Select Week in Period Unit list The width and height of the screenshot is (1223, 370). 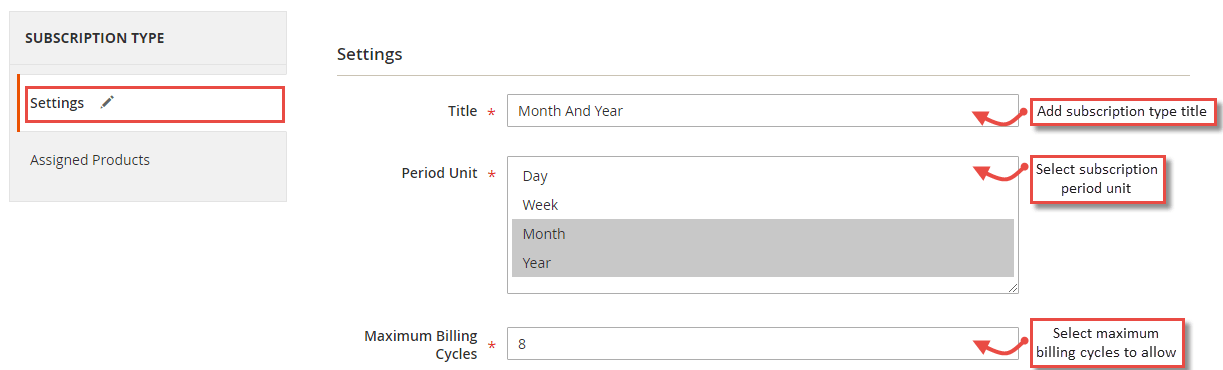(x=763, y=205)
